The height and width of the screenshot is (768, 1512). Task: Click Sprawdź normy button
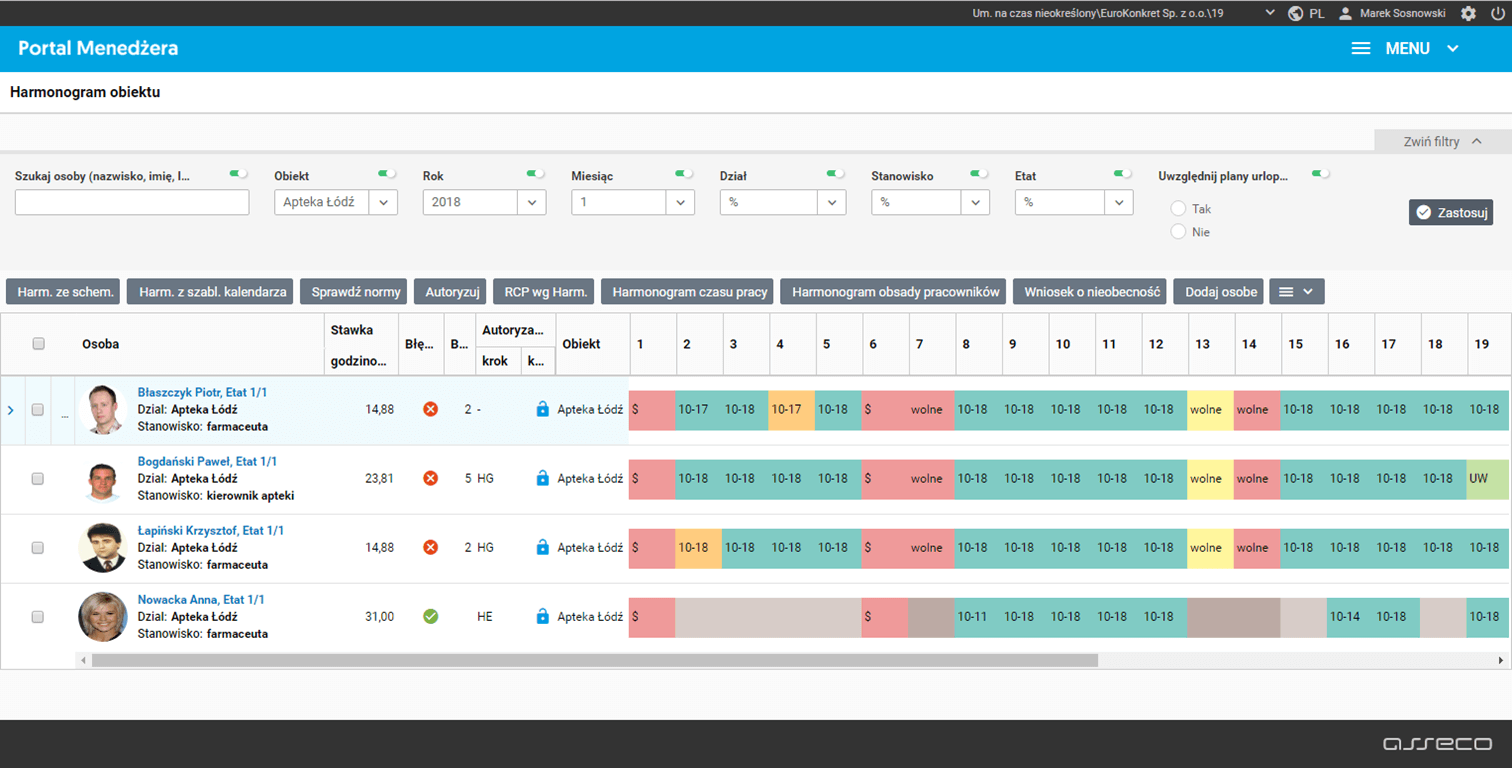click(x=356, y=292)
